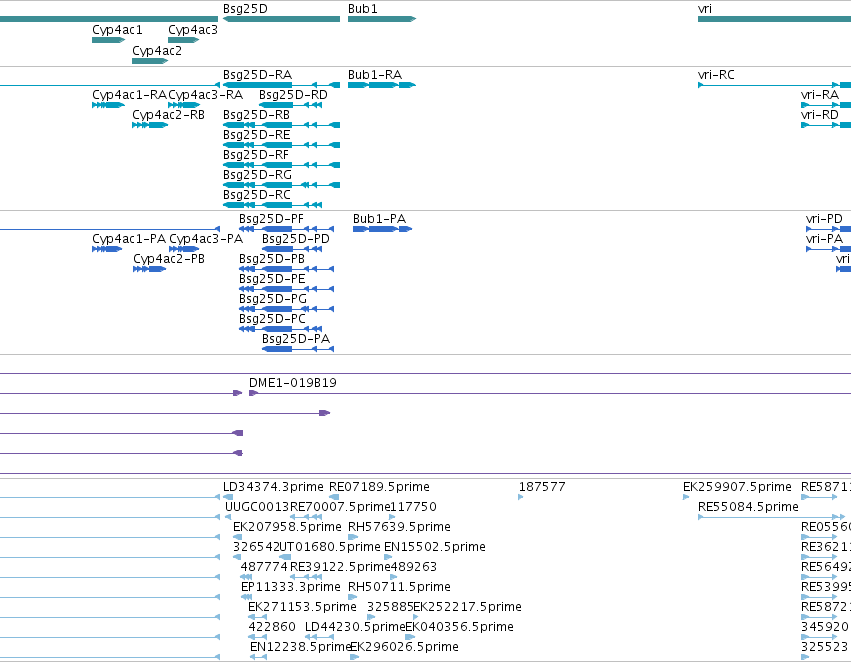The height and width of the screenshot is (662, 851).
Task: Select the UUGC0013 feature
Action: pos(228,517)
